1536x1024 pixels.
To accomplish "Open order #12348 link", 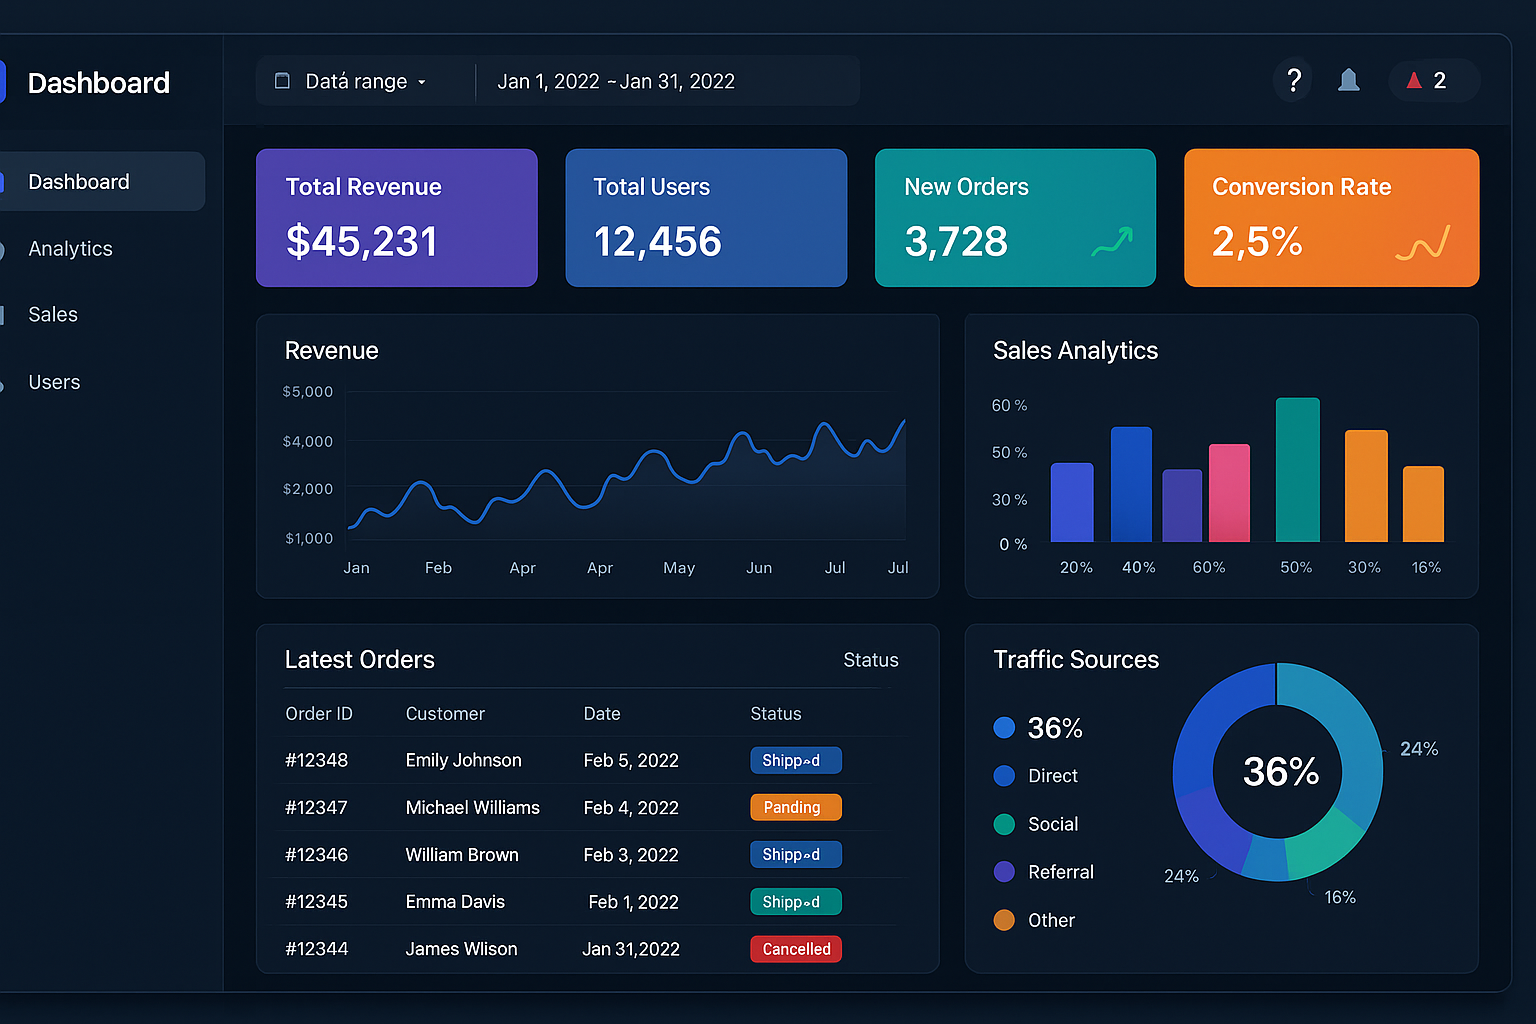I will [316, 760].
